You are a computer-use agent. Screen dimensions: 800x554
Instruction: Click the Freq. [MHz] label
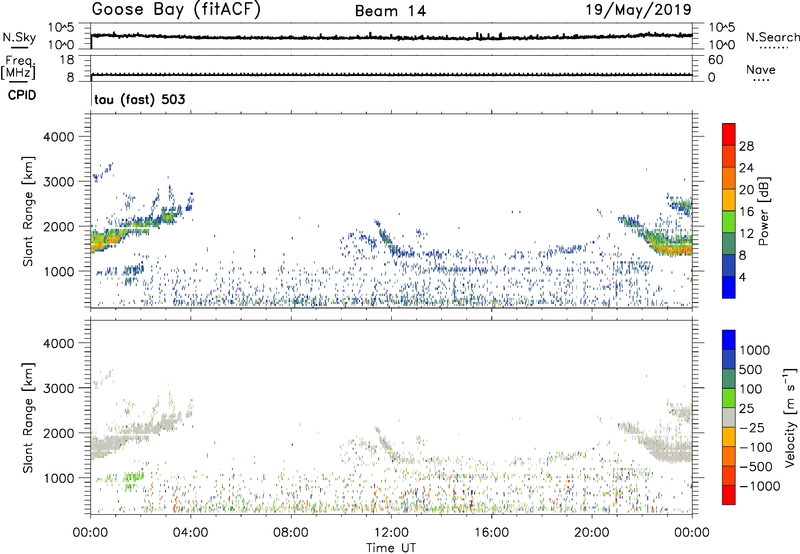[18, 67]
